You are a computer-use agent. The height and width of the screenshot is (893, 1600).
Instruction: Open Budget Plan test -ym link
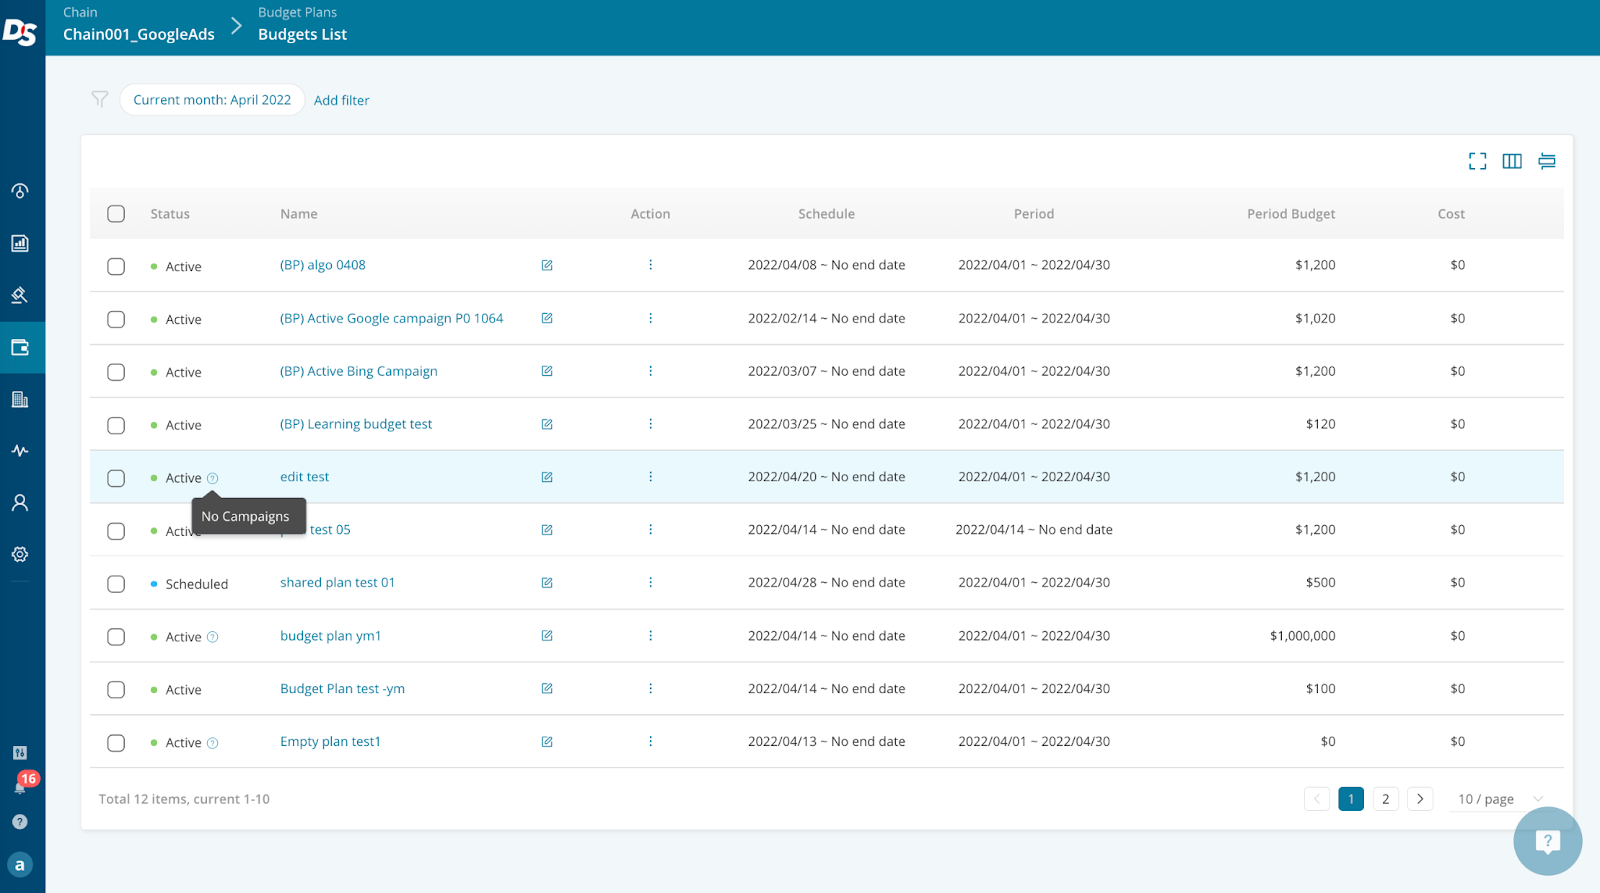pyautogui.click(x=343, y=689)
